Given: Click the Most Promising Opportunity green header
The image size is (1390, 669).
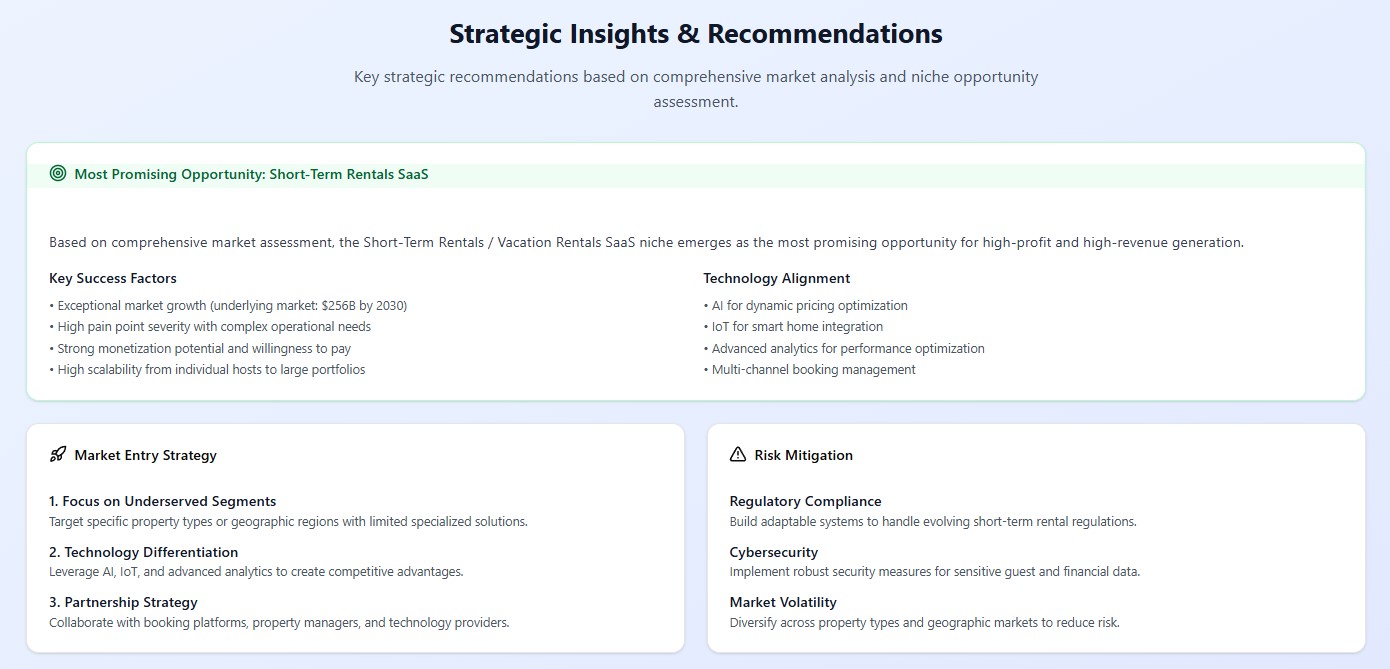Looking at the screenshot, I should pyautogui.click(x=251, y=174).
